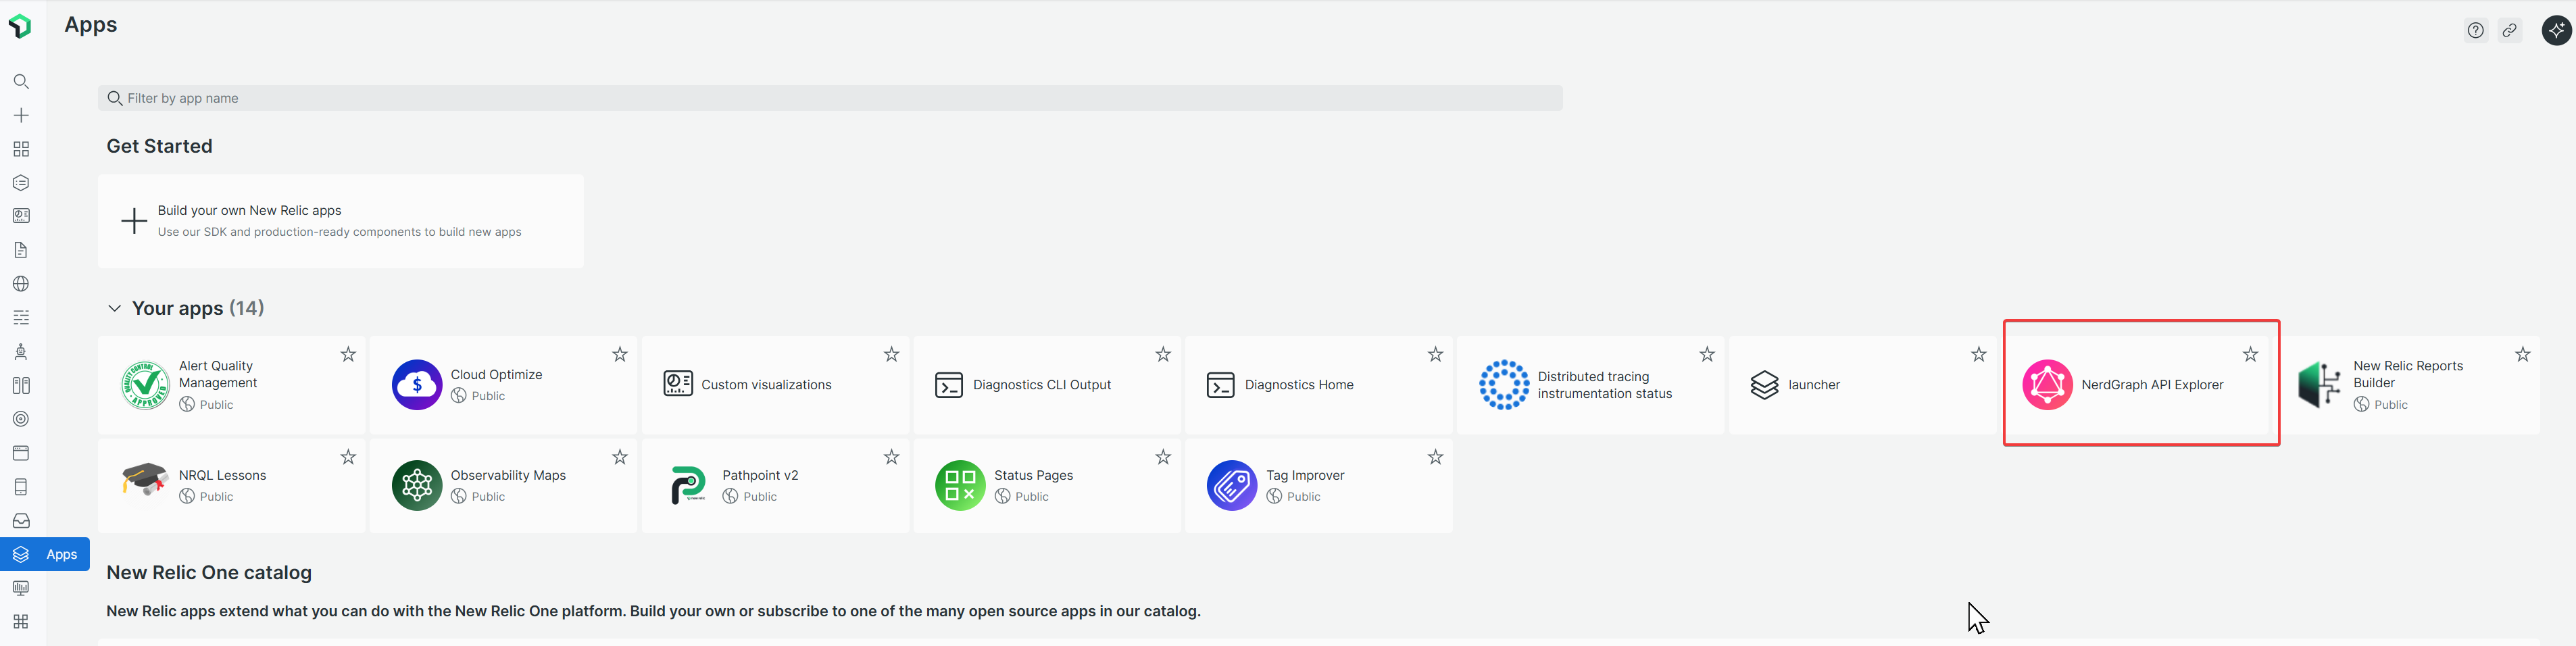The width and height of the screenshot is (2576, 646).
Task: Favorite the Pathpoint v2 app
Action: pyautogui.click(x=891, y=457)
